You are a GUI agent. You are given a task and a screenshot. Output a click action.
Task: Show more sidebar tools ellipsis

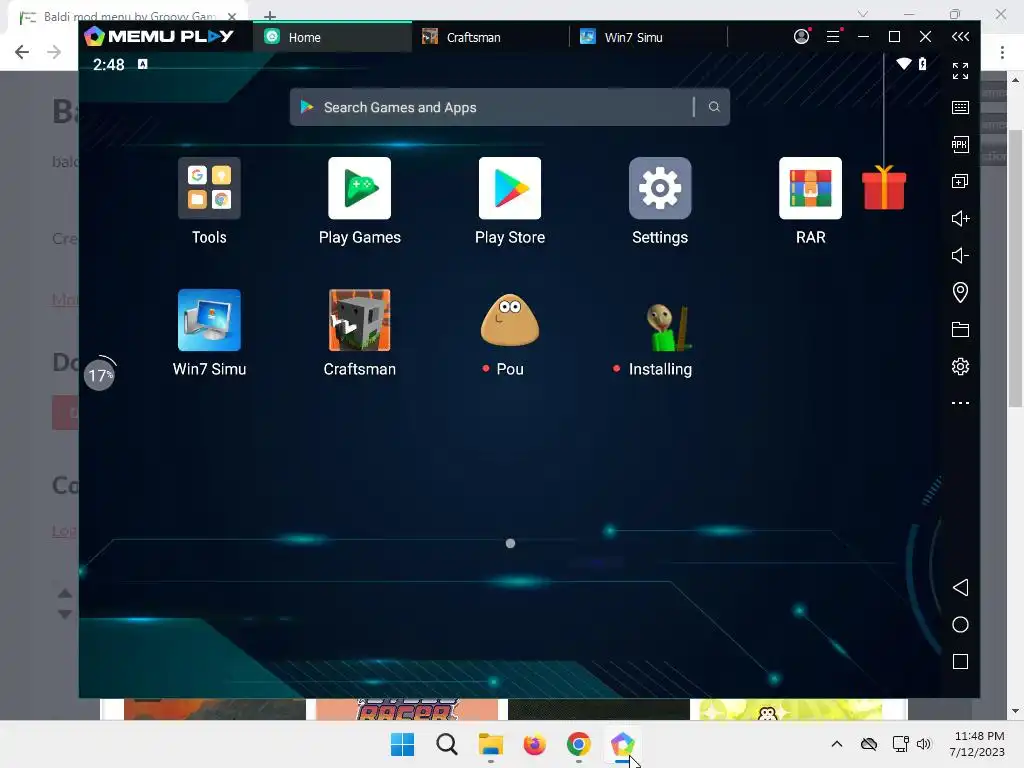tap(960, 403)
